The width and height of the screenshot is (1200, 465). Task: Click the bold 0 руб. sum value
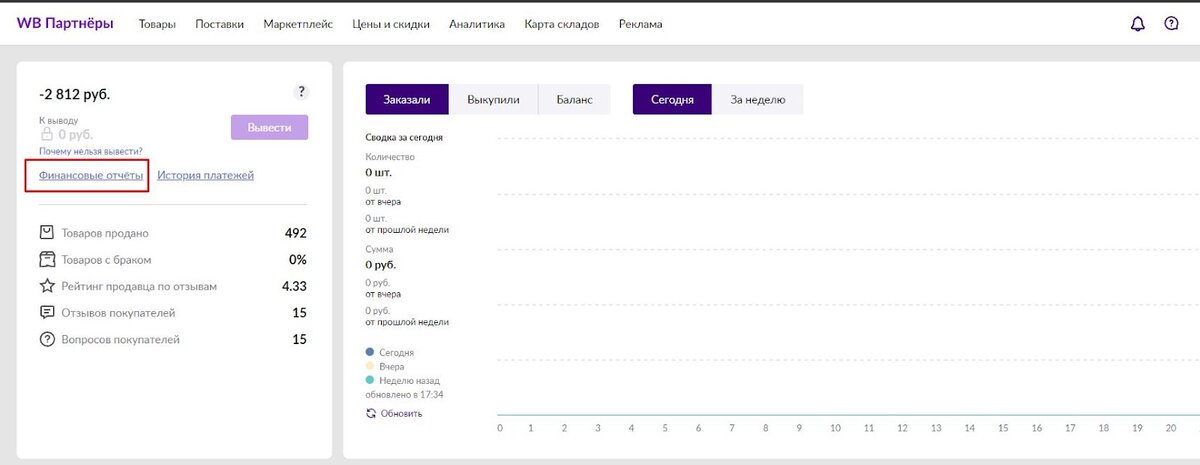pyautogui.click(x=381, y=264)
